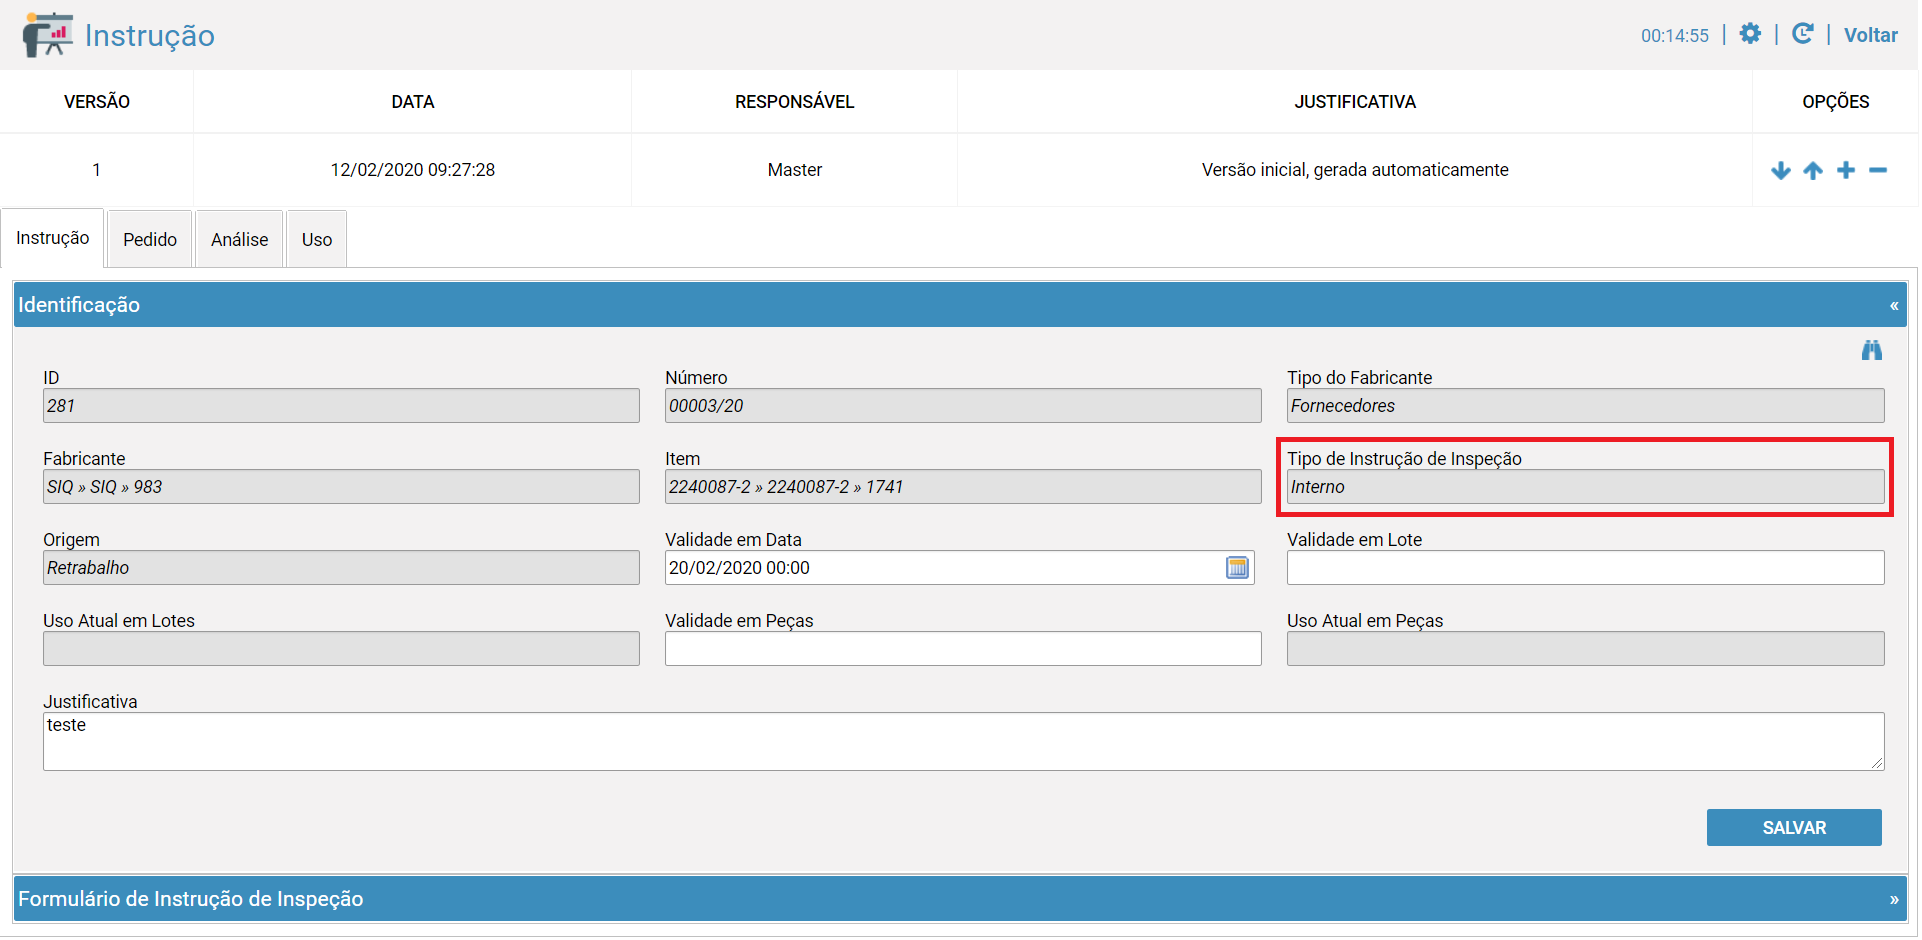Click the VERSÃO column header
The width and height of the screenshot is (1922, 940).
(97, 102)
